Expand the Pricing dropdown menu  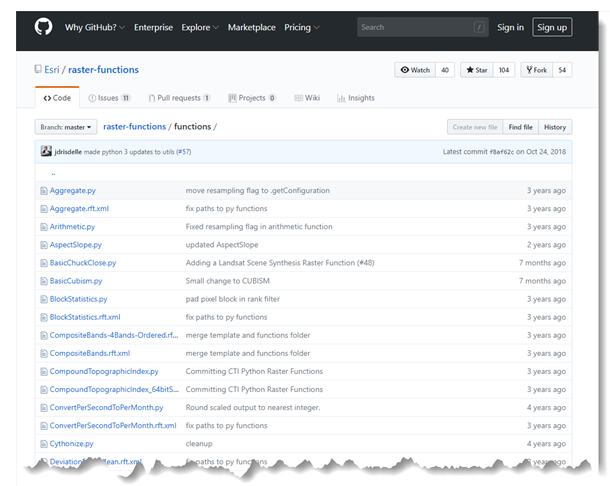point(301,27)
